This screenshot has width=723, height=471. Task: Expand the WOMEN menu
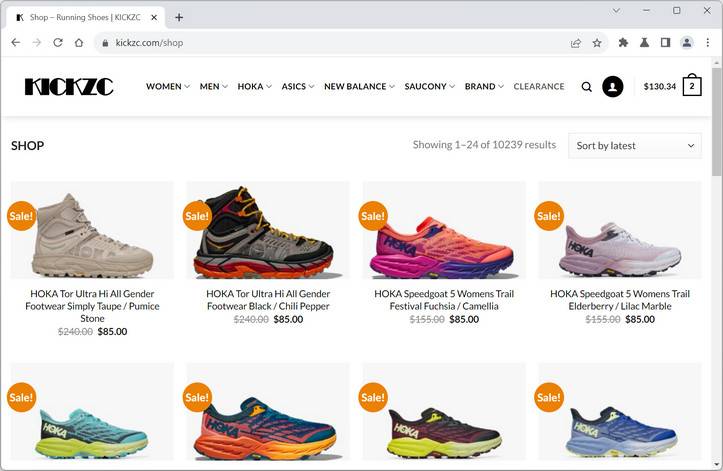(x=167, y=87)
